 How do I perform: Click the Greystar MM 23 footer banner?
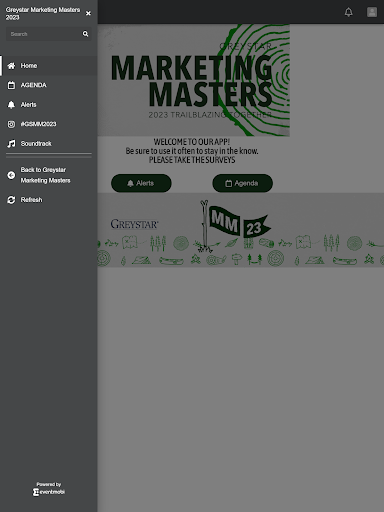[x=241, y=230]
